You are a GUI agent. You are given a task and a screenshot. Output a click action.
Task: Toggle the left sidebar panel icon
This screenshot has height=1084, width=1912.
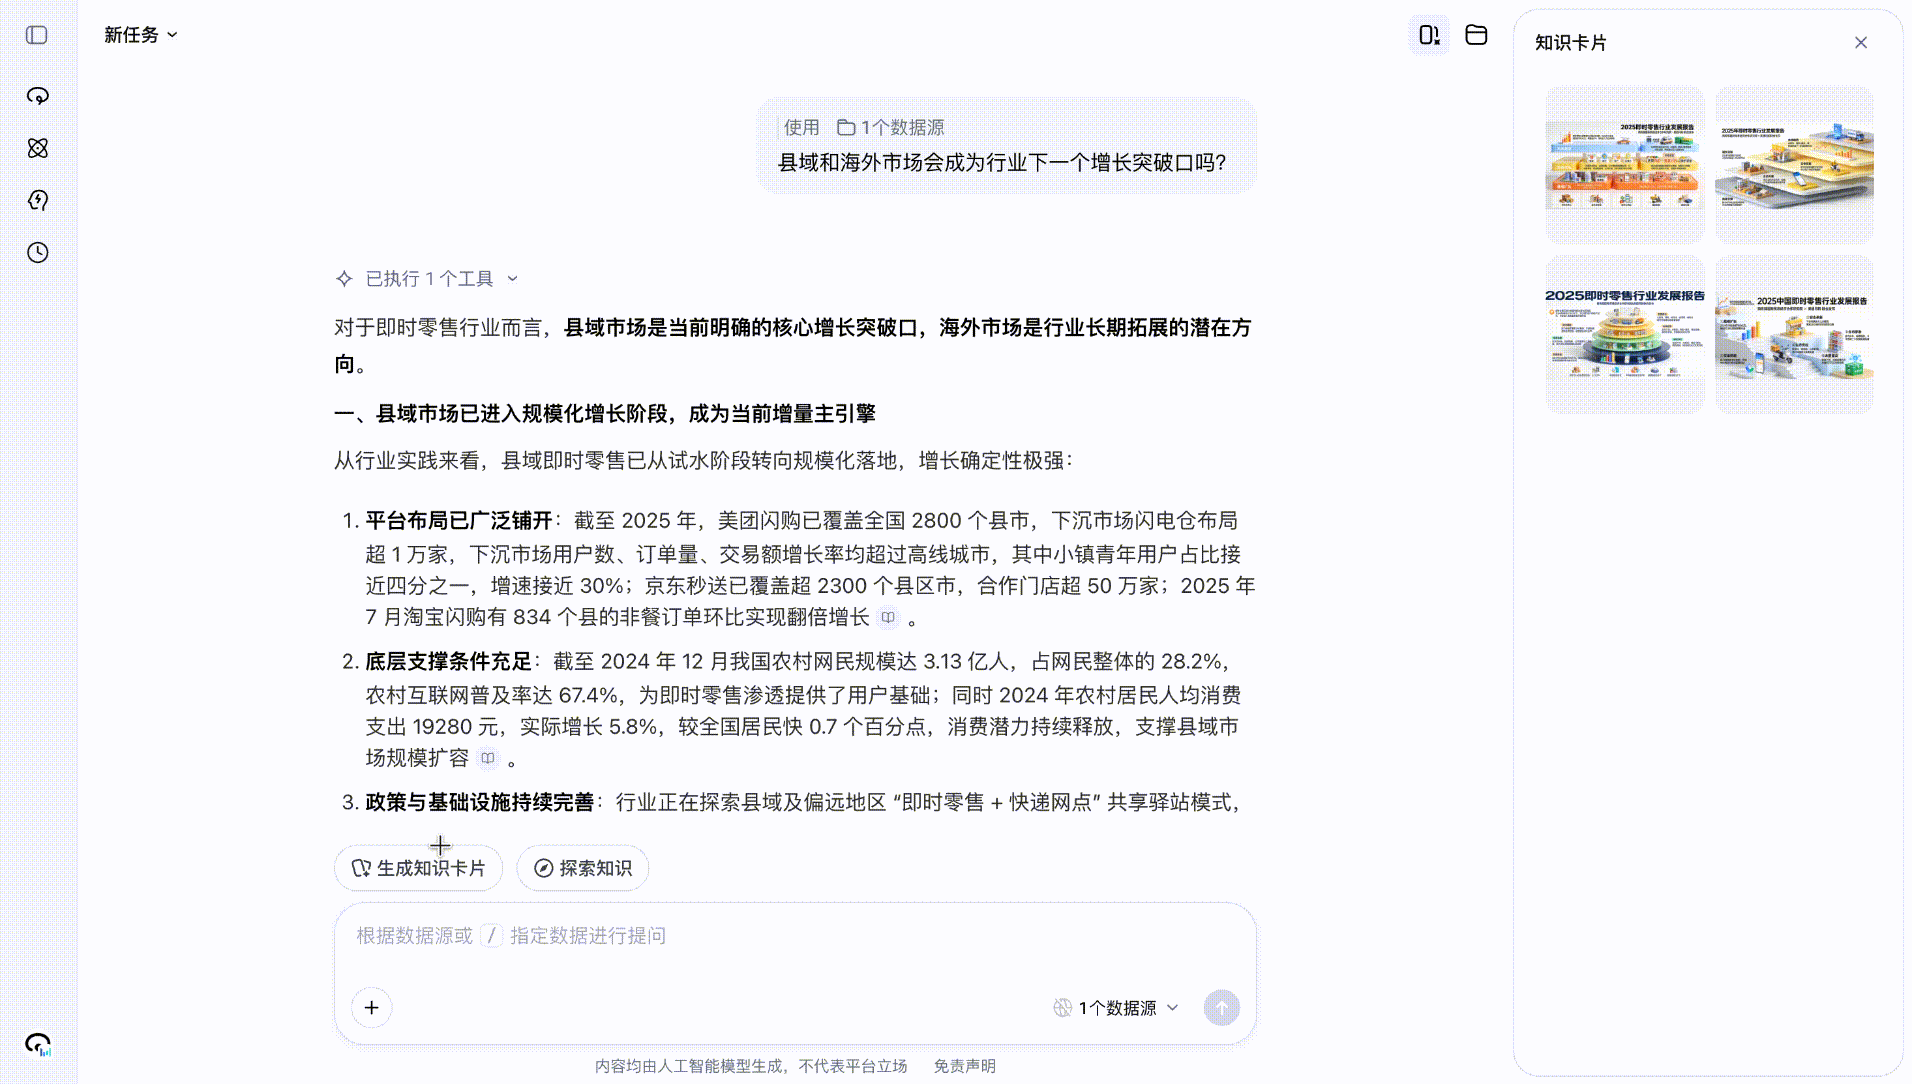point(37,35)
